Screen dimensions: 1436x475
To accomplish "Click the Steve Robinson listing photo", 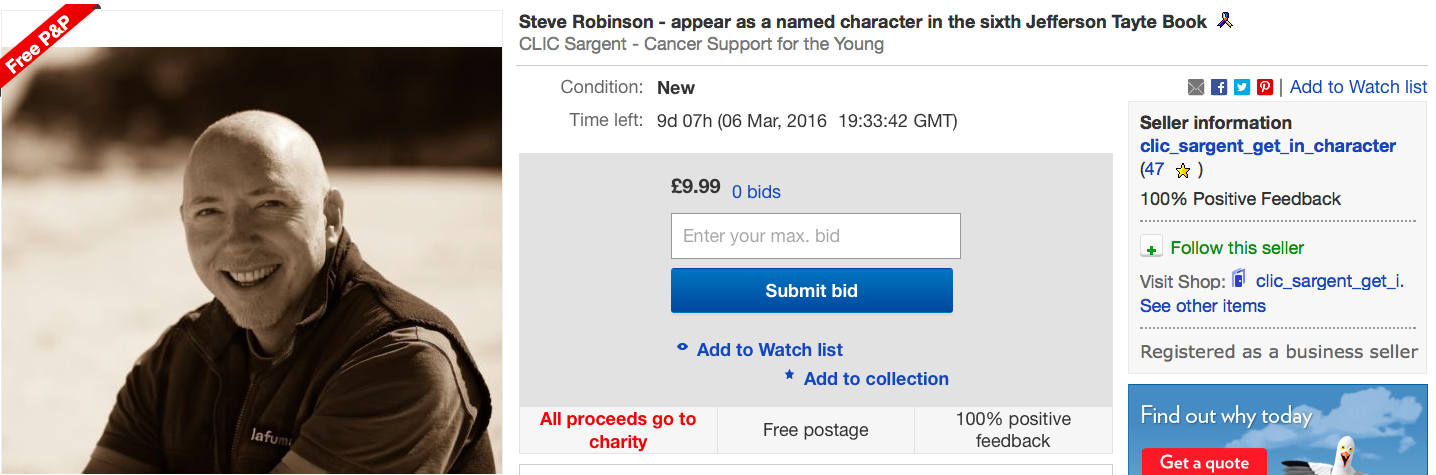I will tap(251, 260).
